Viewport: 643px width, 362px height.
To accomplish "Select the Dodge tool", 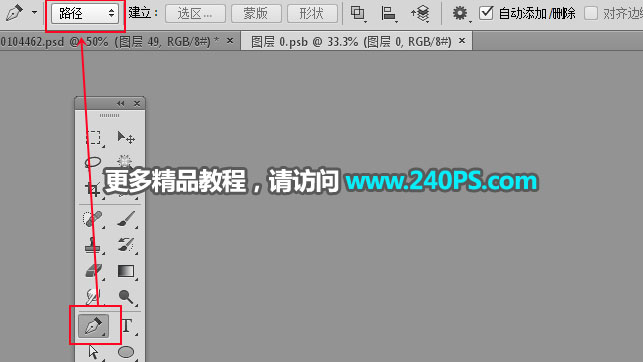I will (x=125, y=297).
